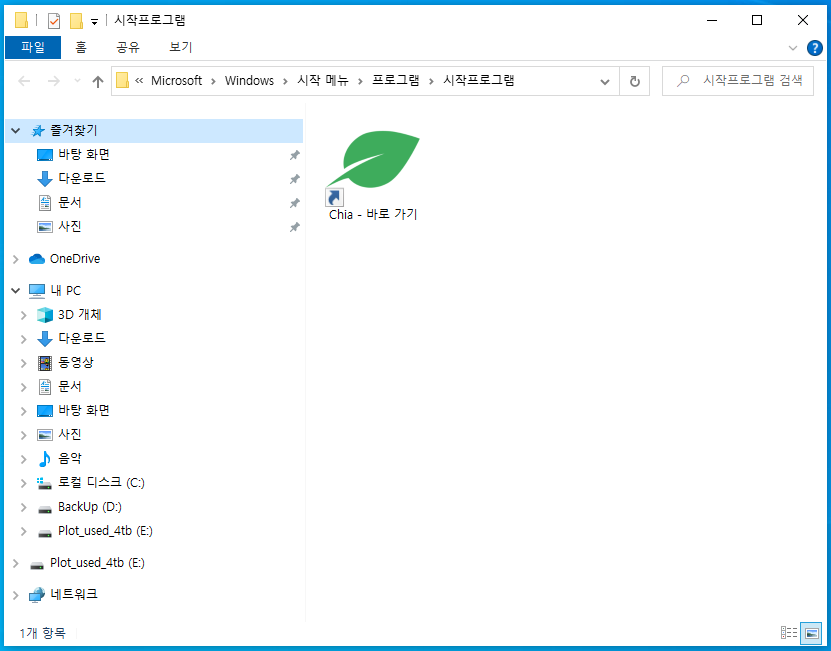Open 바탕 화면 under 즐겨찾기
The height and width of the screenshot is (651, 831).
(x=84, y=154)
